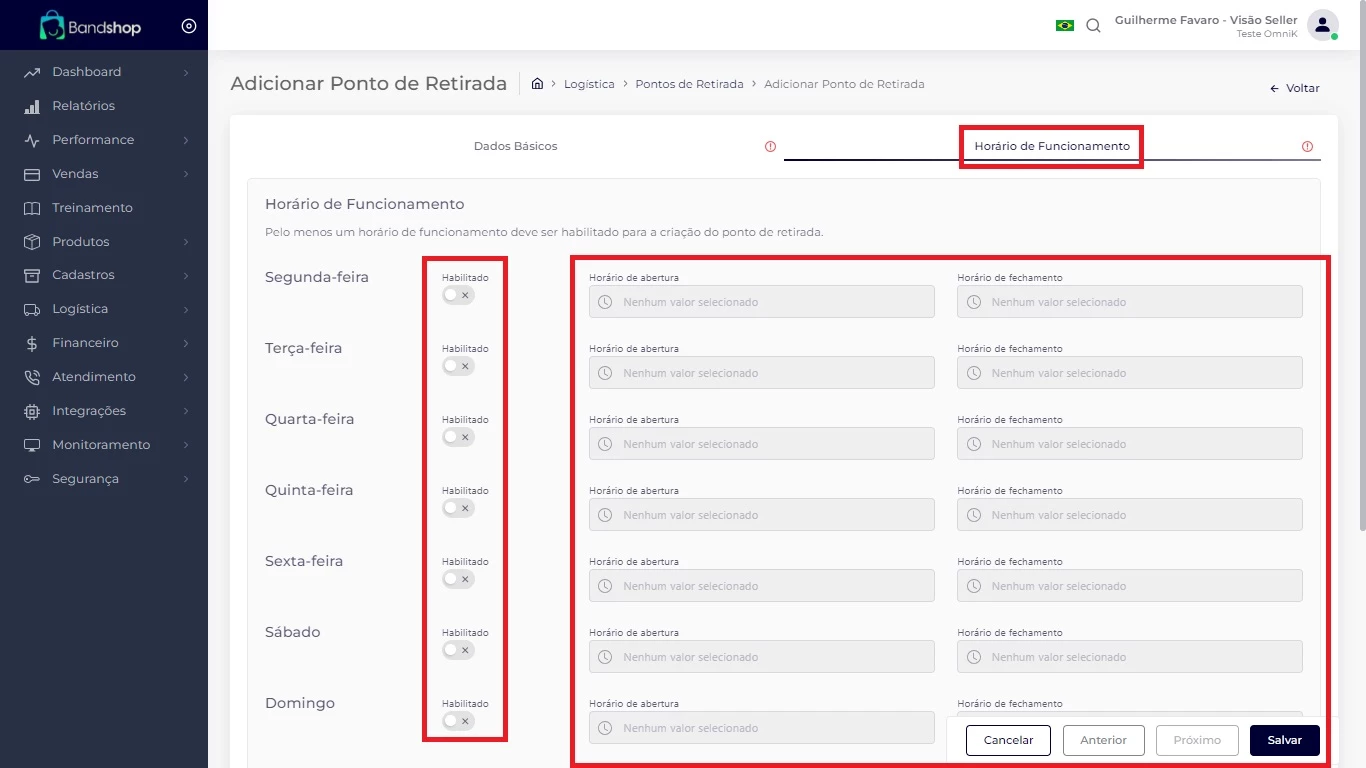The height and width of the screenshot is (768, 1366).
Task: Click the Salvar button
Action: coord(1284,740)
